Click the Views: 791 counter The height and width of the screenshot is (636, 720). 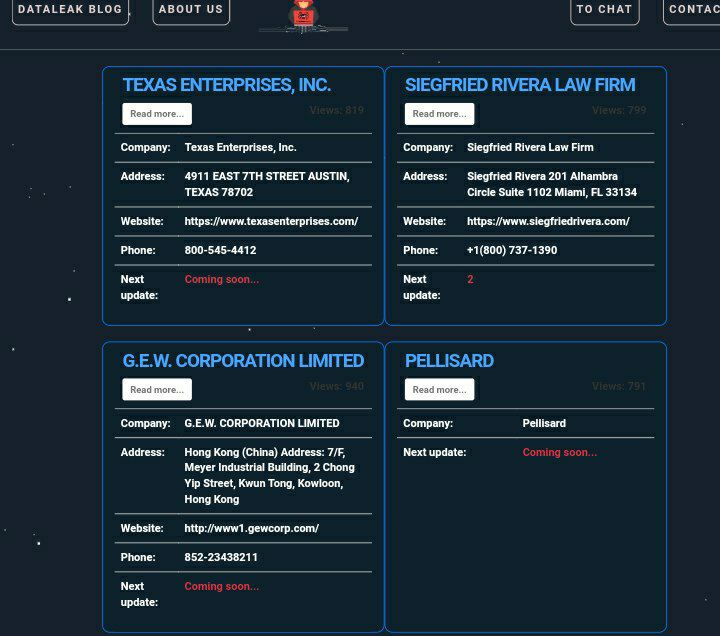(619, 386)
